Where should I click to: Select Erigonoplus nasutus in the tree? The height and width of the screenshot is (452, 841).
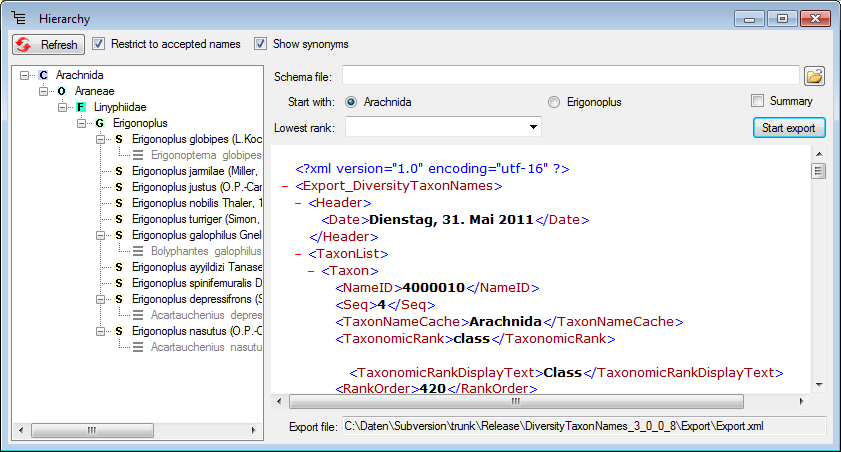pyautogui.click(x=195, y=331)
